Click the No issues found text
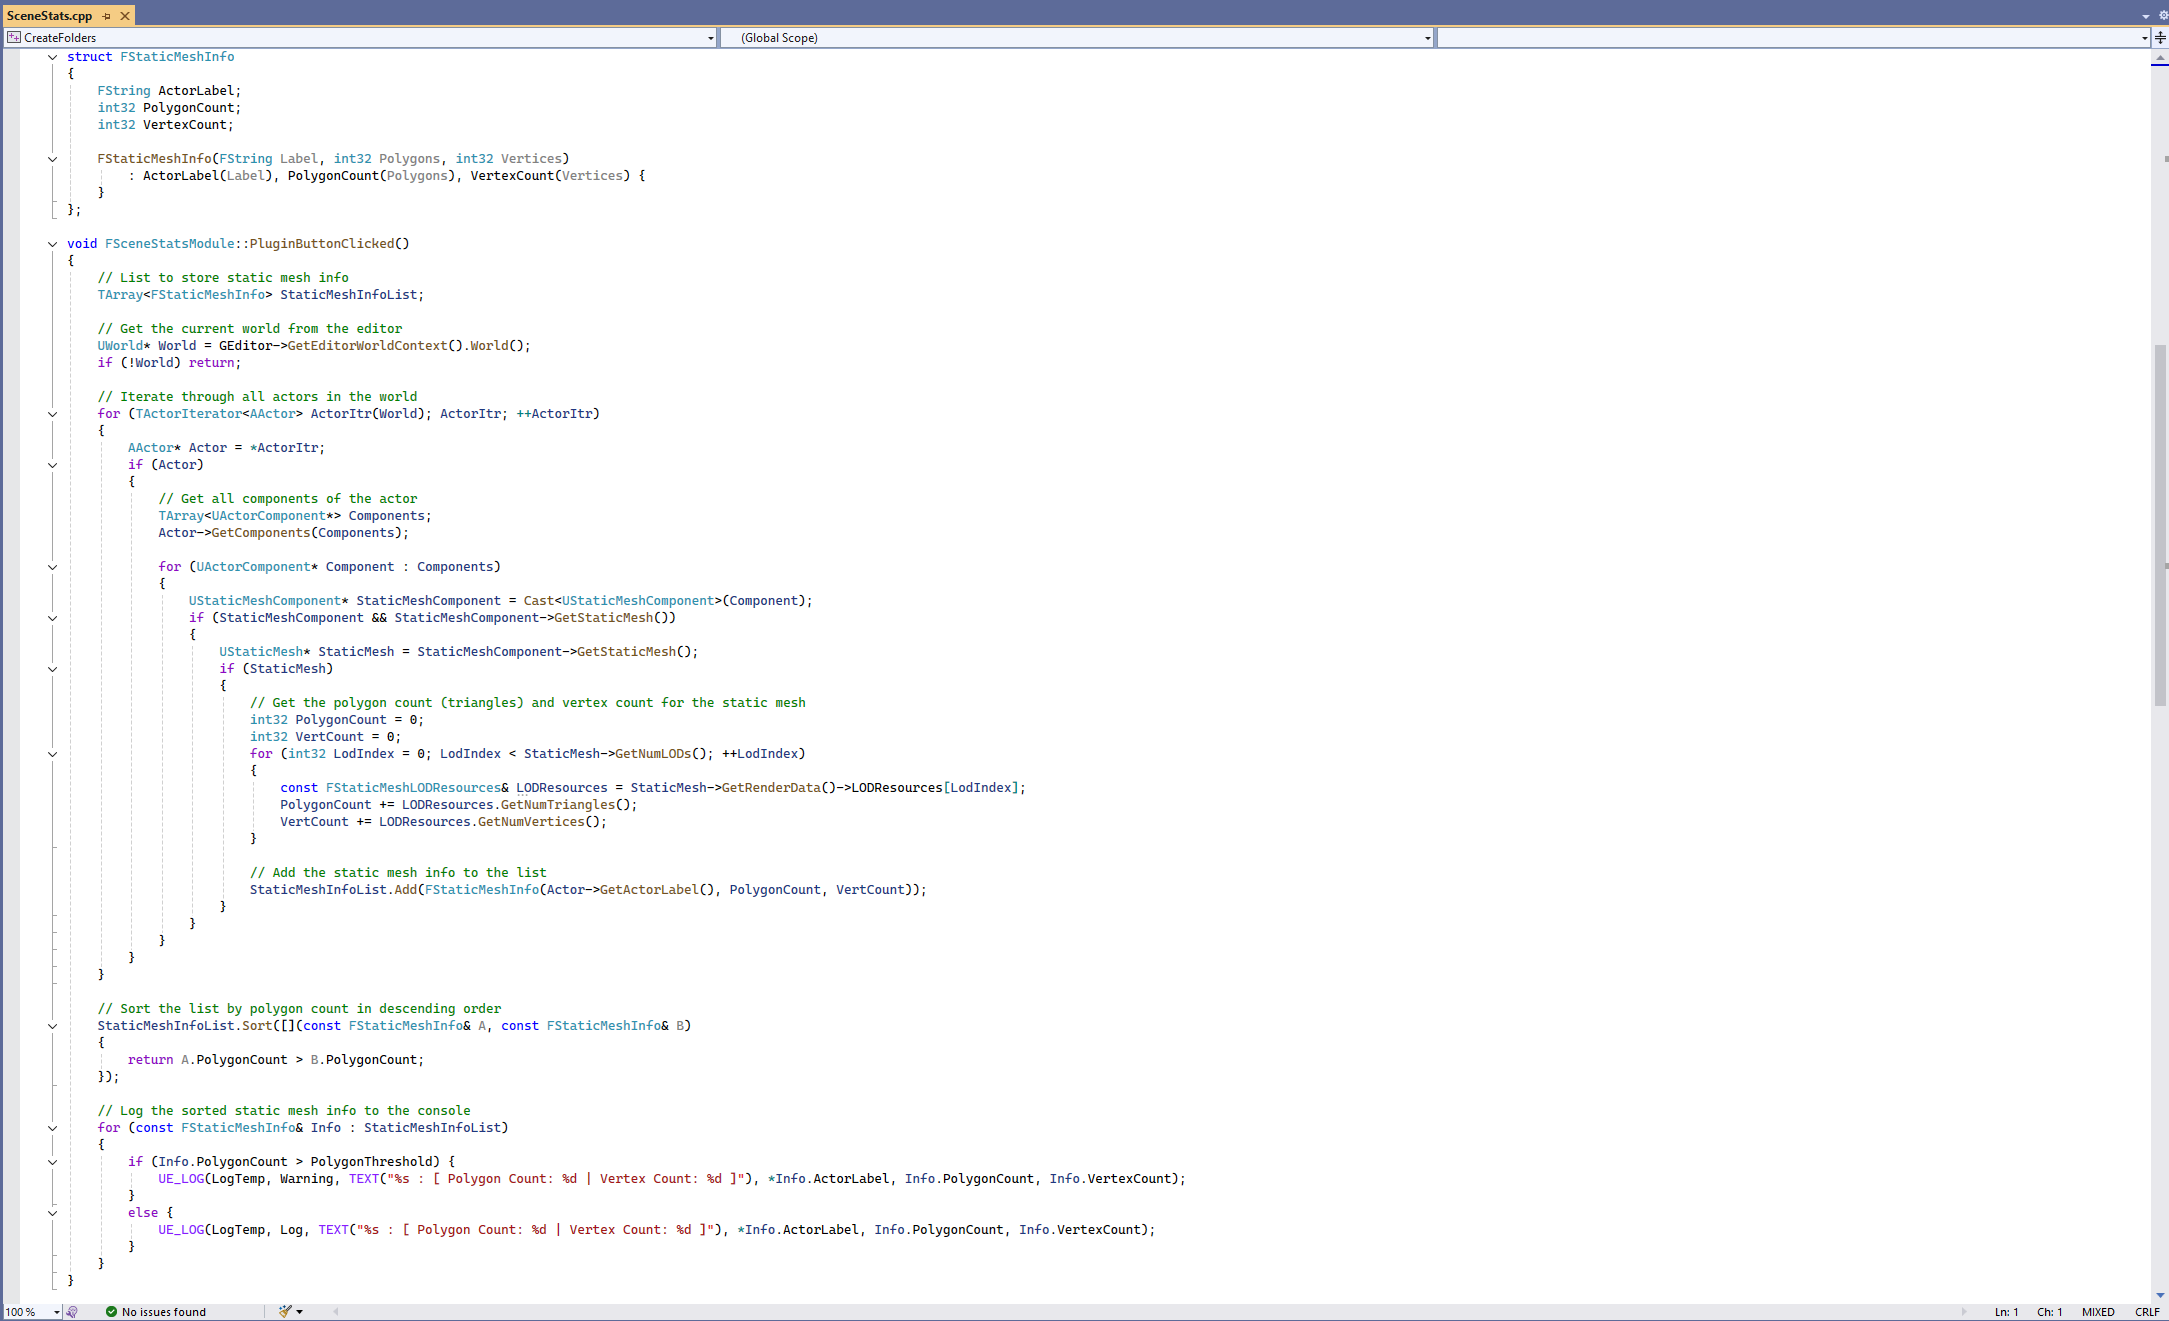Image resolution: width=2169 pixels, height=1321 pixels. pos(164,1312)
